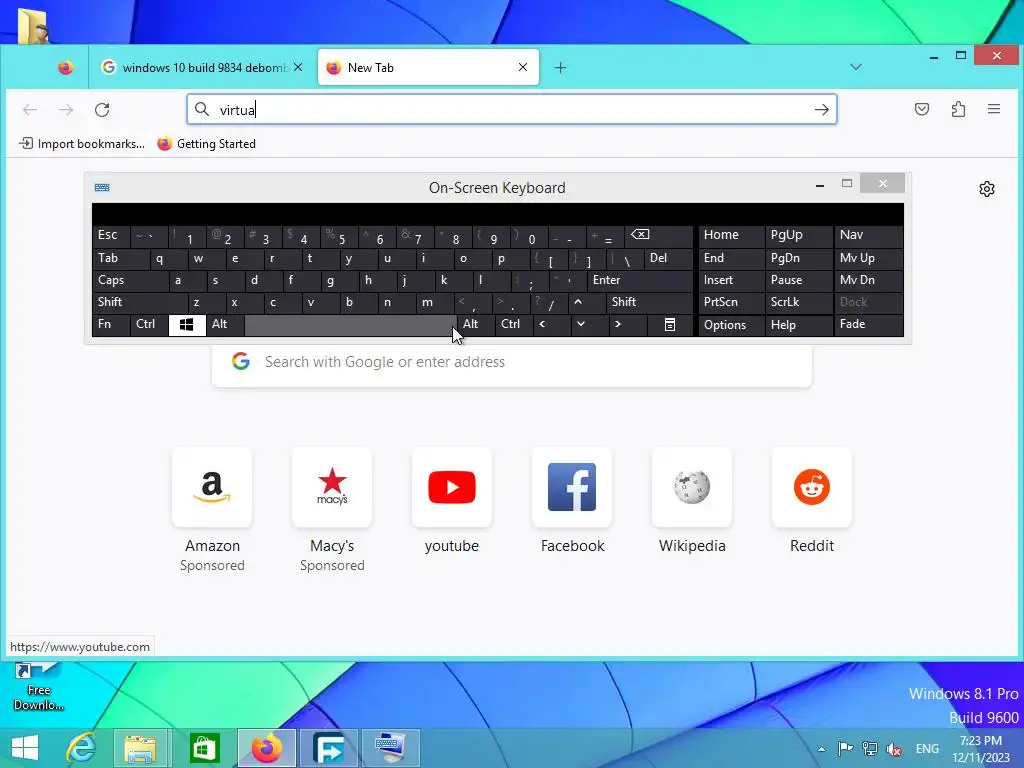
Task: Open the Windows Start button
Action: [x=25, y=748]
